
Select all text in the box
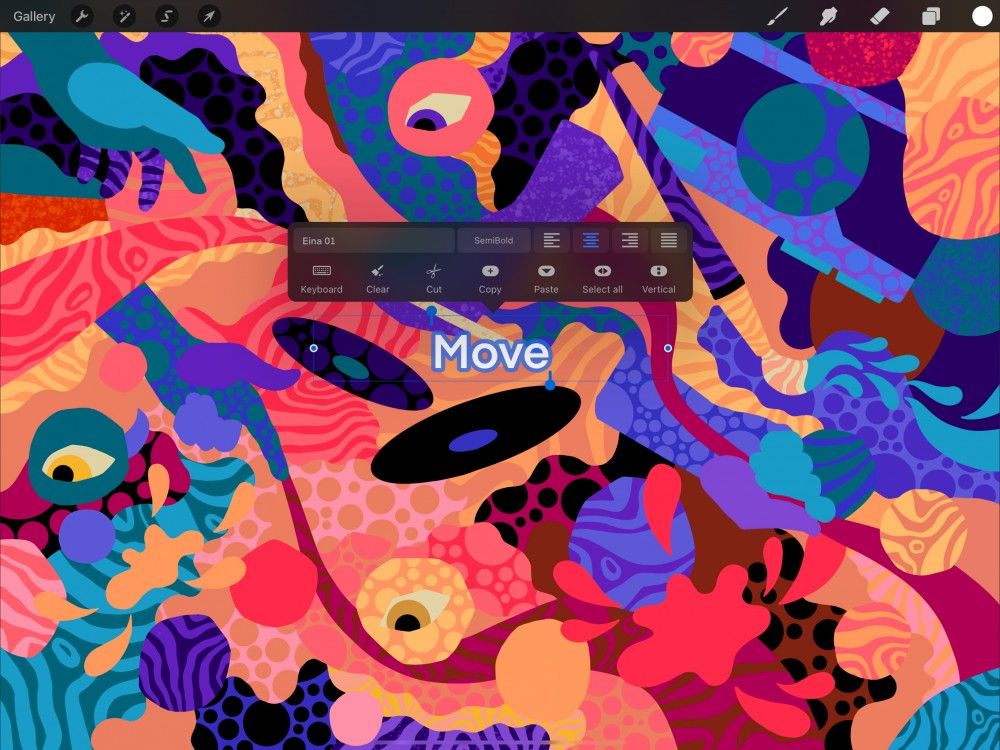pos(602,277)
